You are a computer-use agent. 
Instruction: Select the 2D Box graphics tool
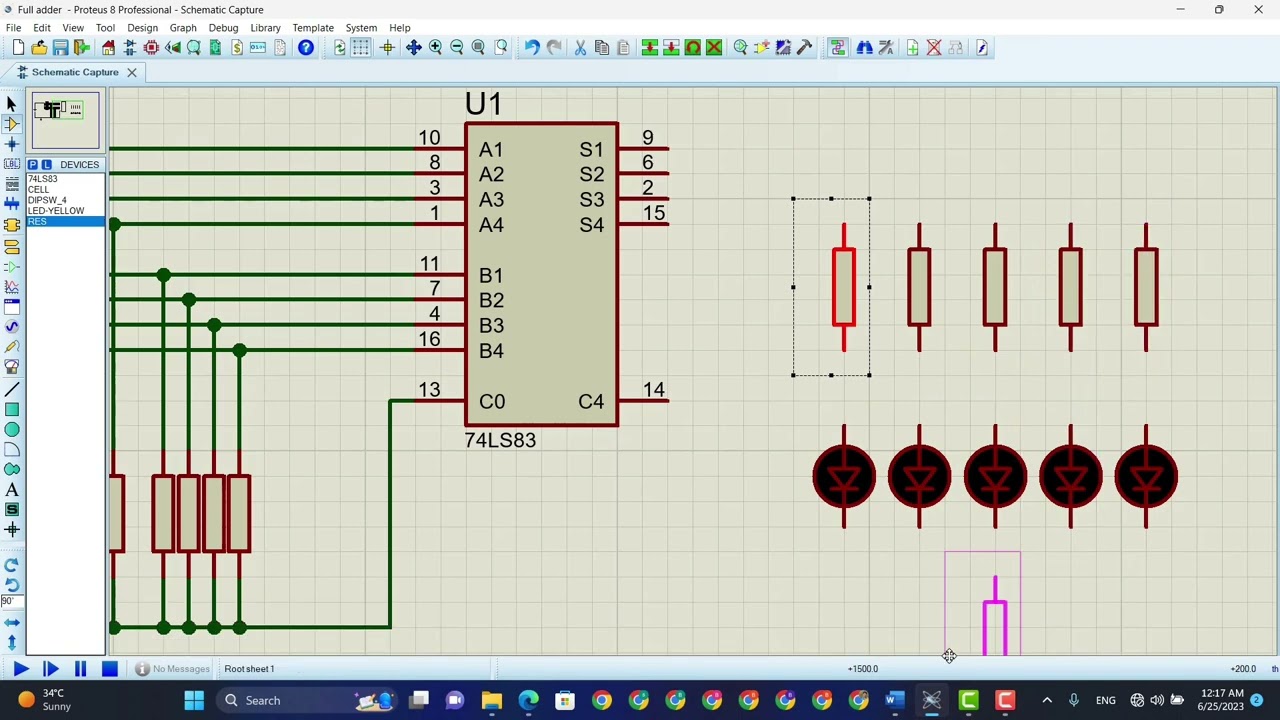(x=12, y=409)
